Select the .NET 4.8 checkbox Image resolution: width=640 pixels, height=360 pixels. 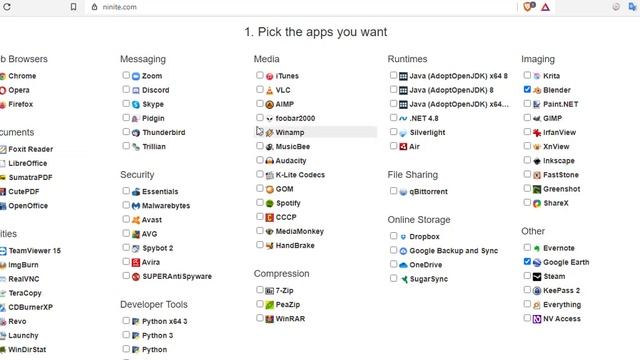pyautogui.click(x=393, y=118)
